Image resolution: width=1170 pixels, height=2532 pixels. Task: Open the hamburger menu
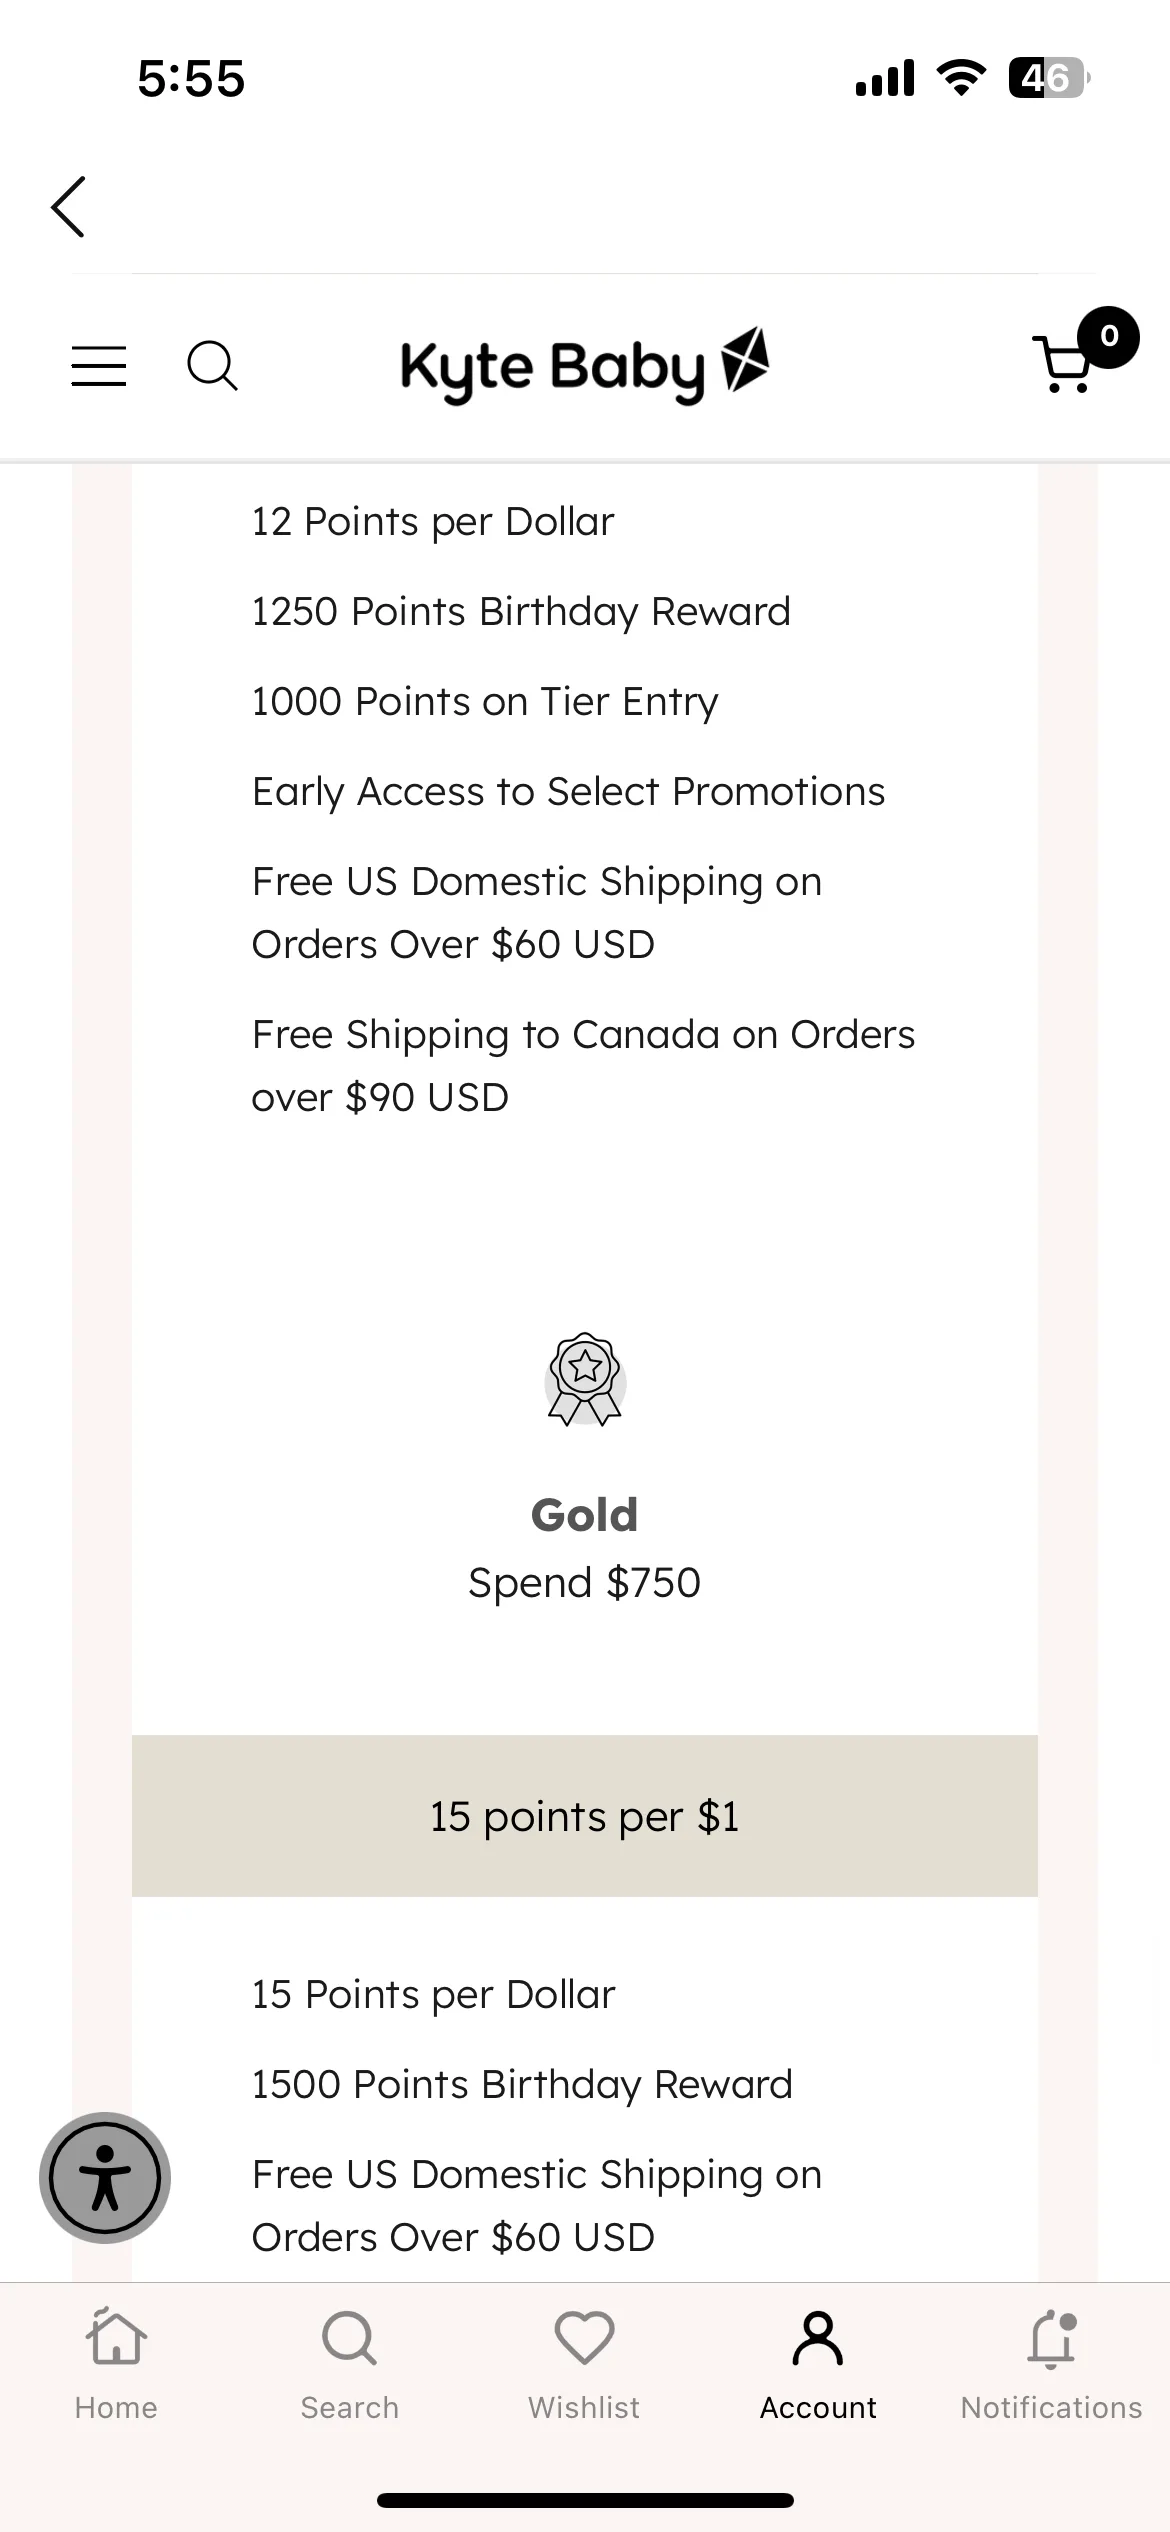[99, 366]
